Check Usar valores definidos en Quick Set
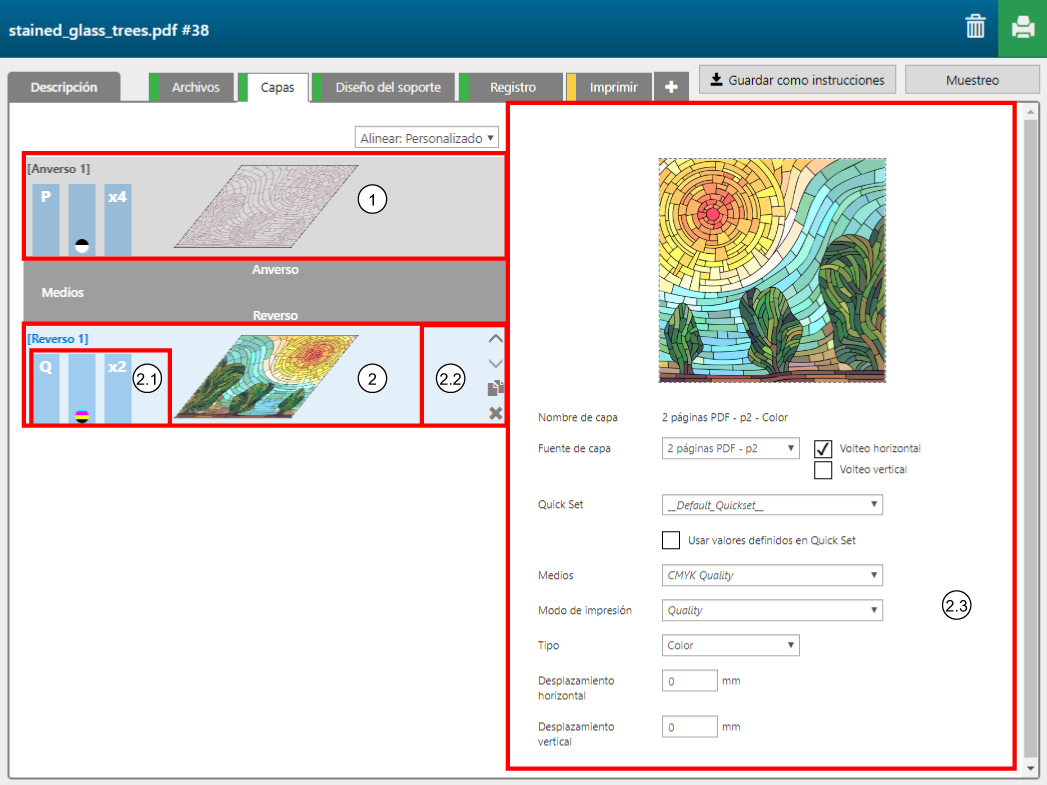The image size is (1047, 785). coord(671,540)
